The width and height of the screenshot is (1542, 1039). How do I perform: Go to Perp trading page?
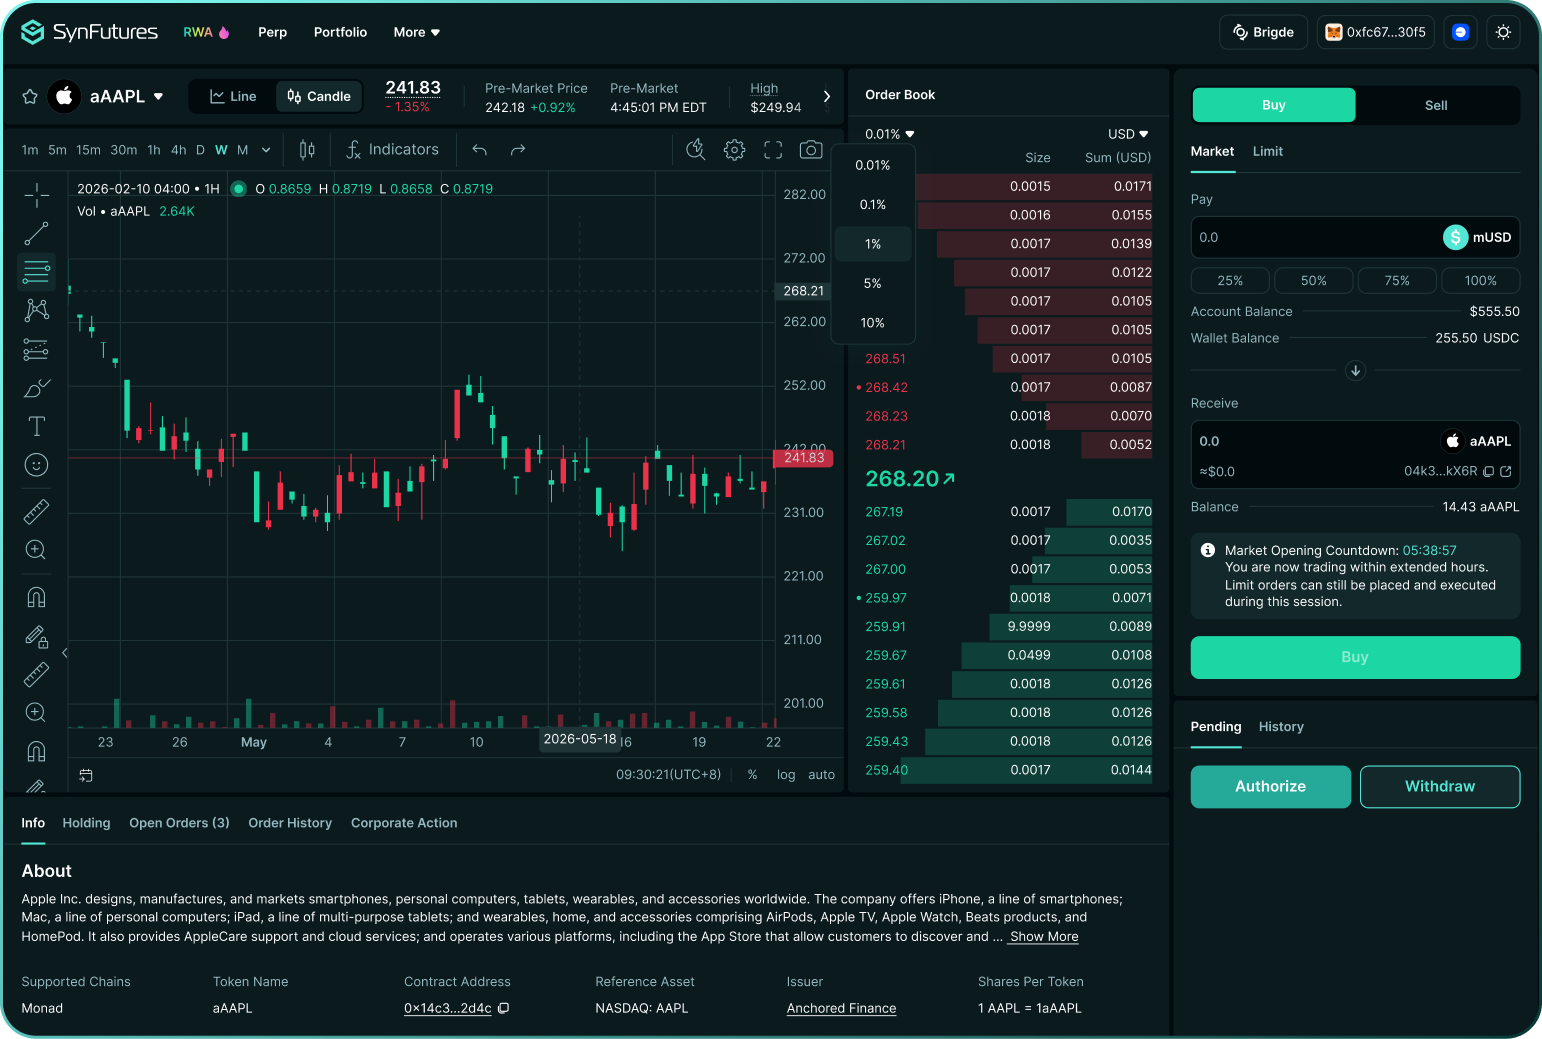272,32
